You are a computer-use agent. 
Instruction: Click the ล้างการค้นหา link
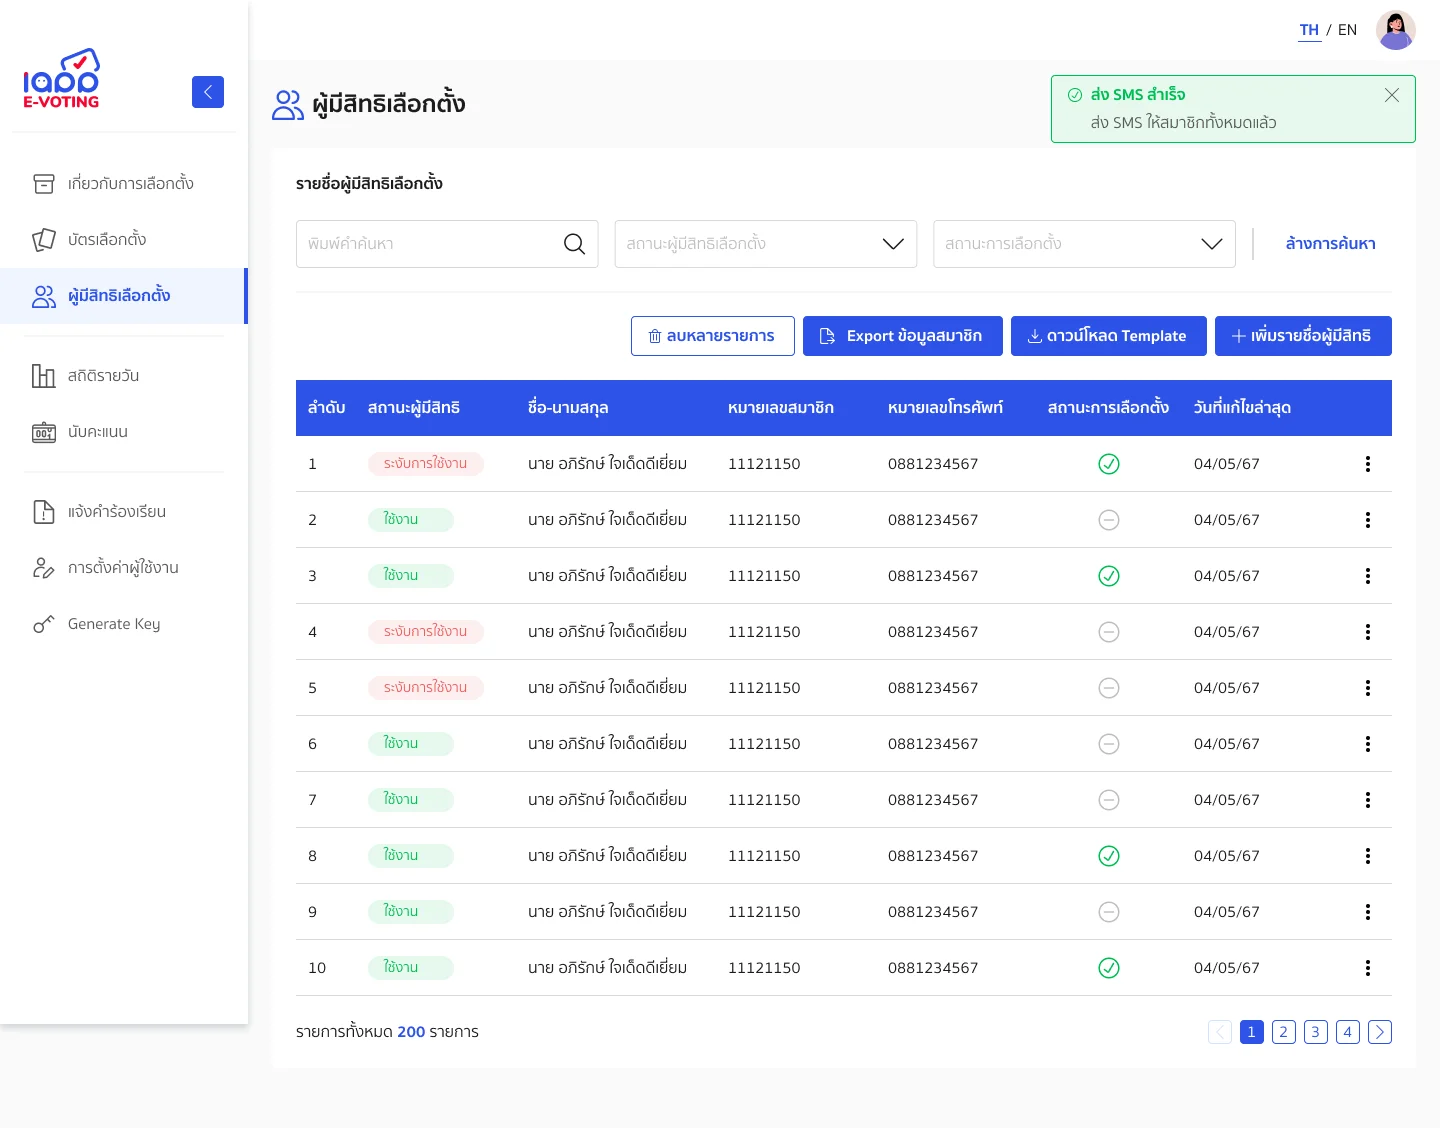point(1330,243)
